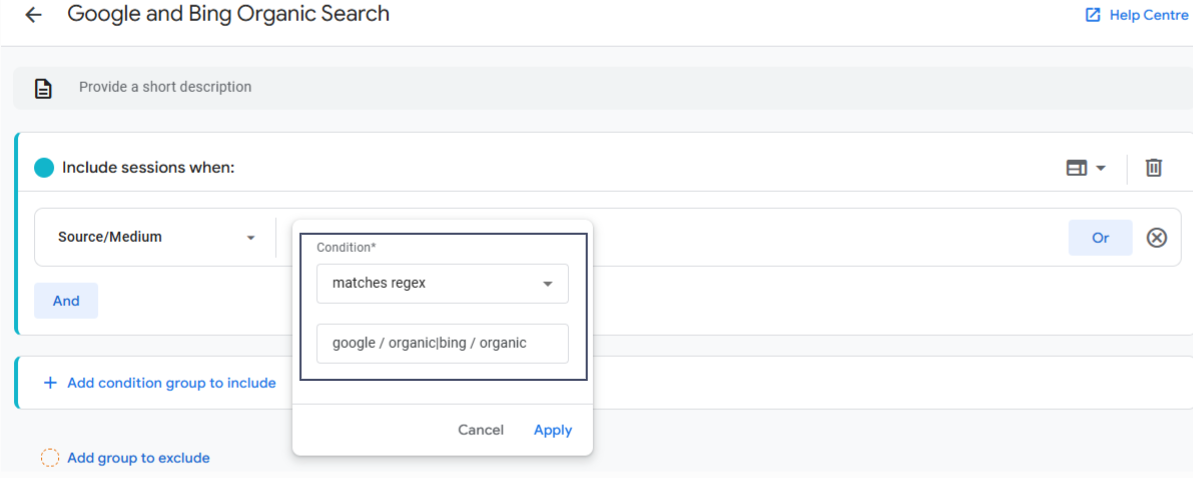This screenshot has width=1193, height=478.
Task: Click the description document icon
Action: point(43,88)
